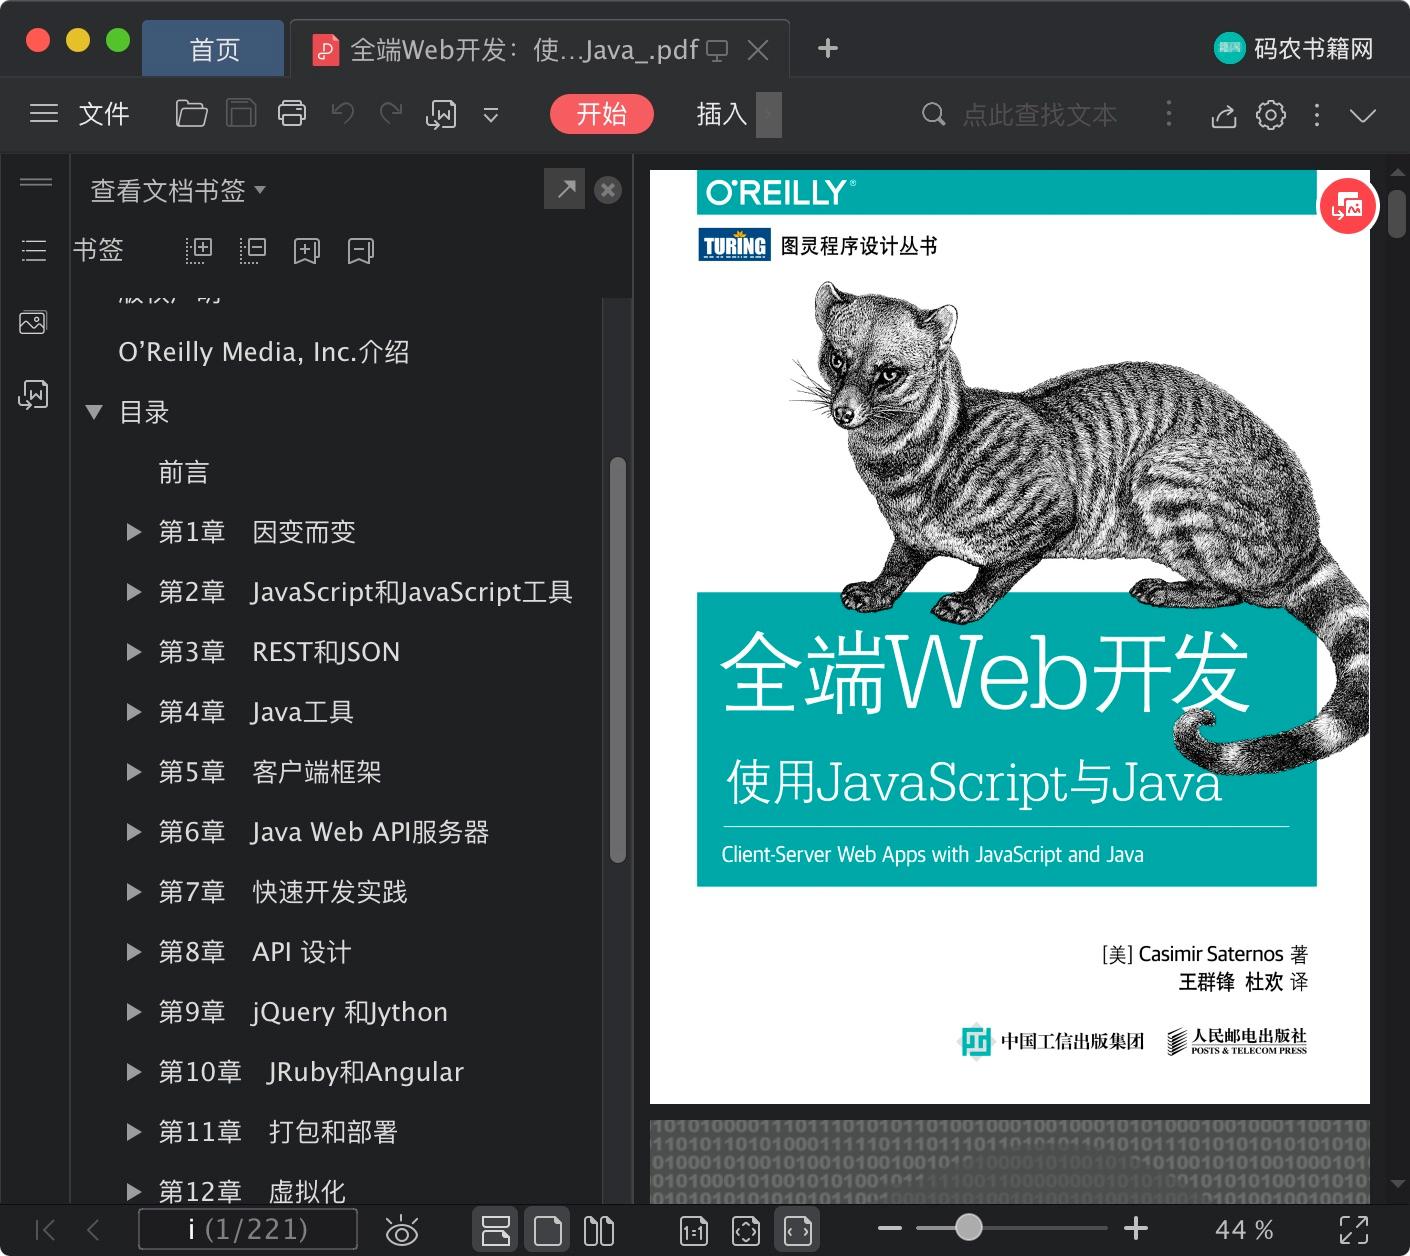The image size is (1410, 1256).
Task: Click the undo arrow icon
Action: coord(343,114)
